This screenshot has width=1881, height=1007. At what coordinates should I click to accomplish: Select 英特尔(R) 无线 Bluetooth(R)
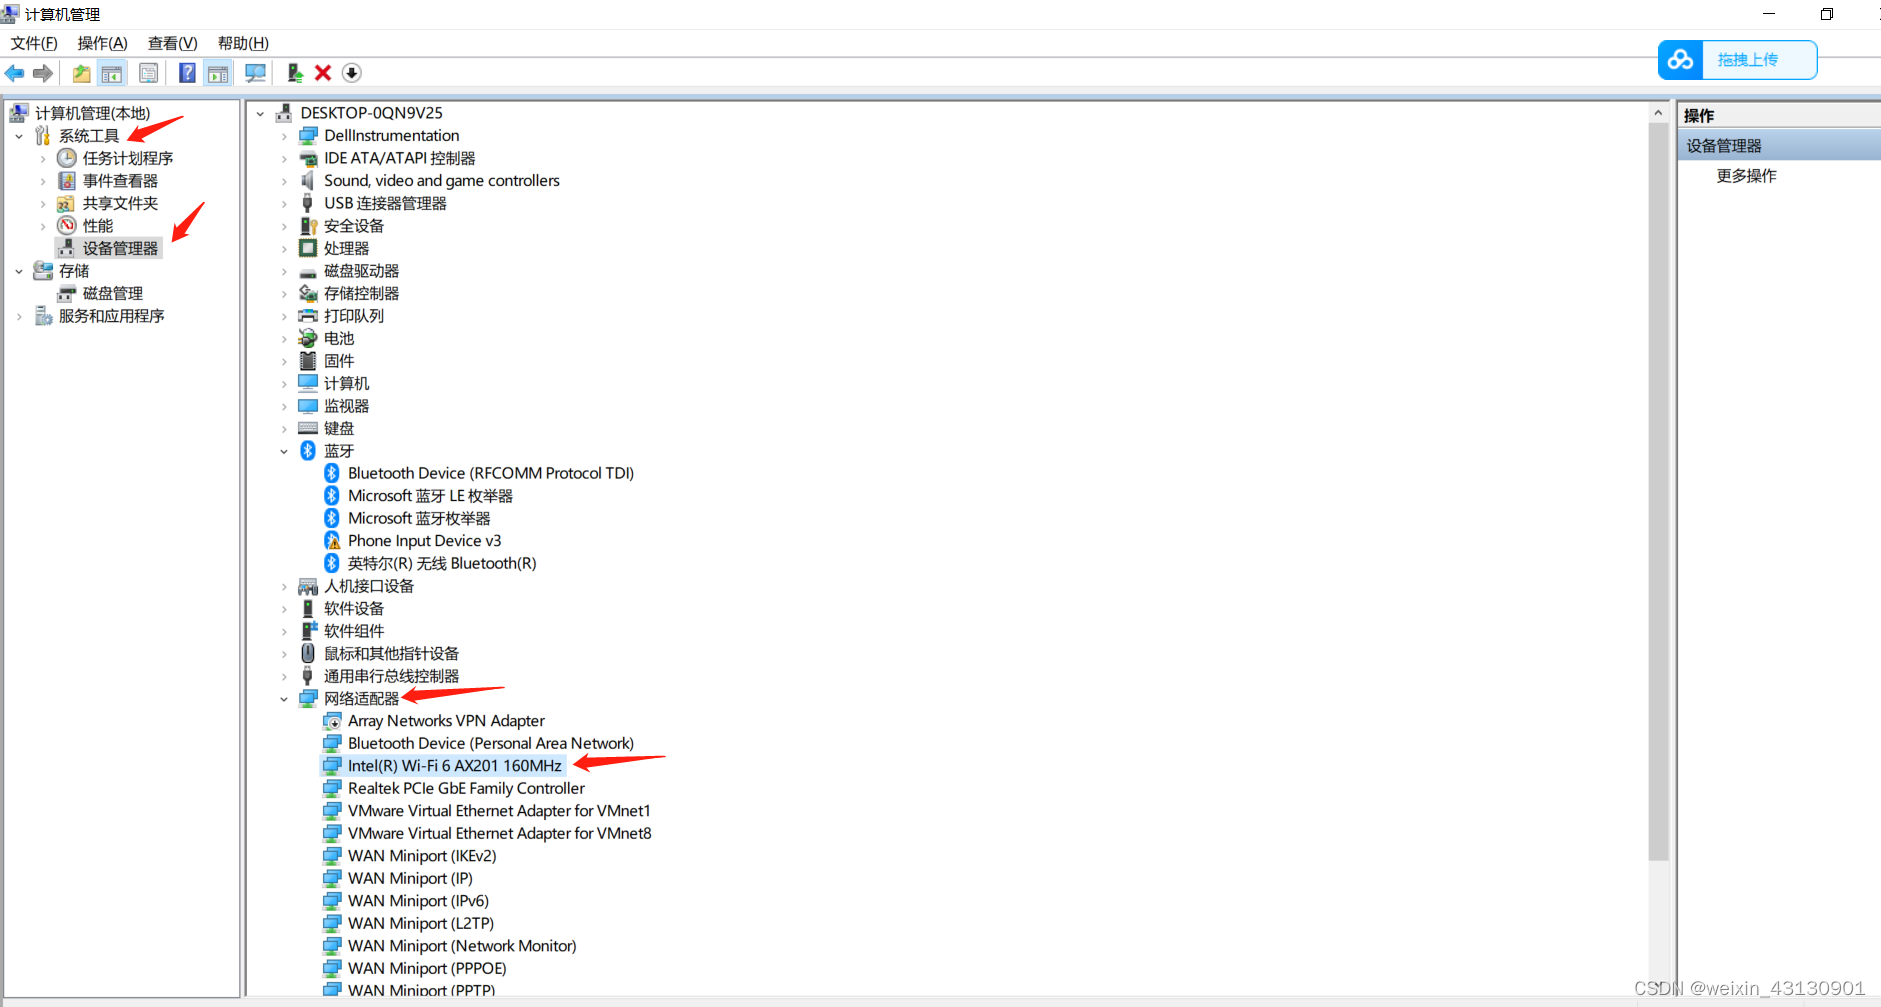(x=442, y=563)
